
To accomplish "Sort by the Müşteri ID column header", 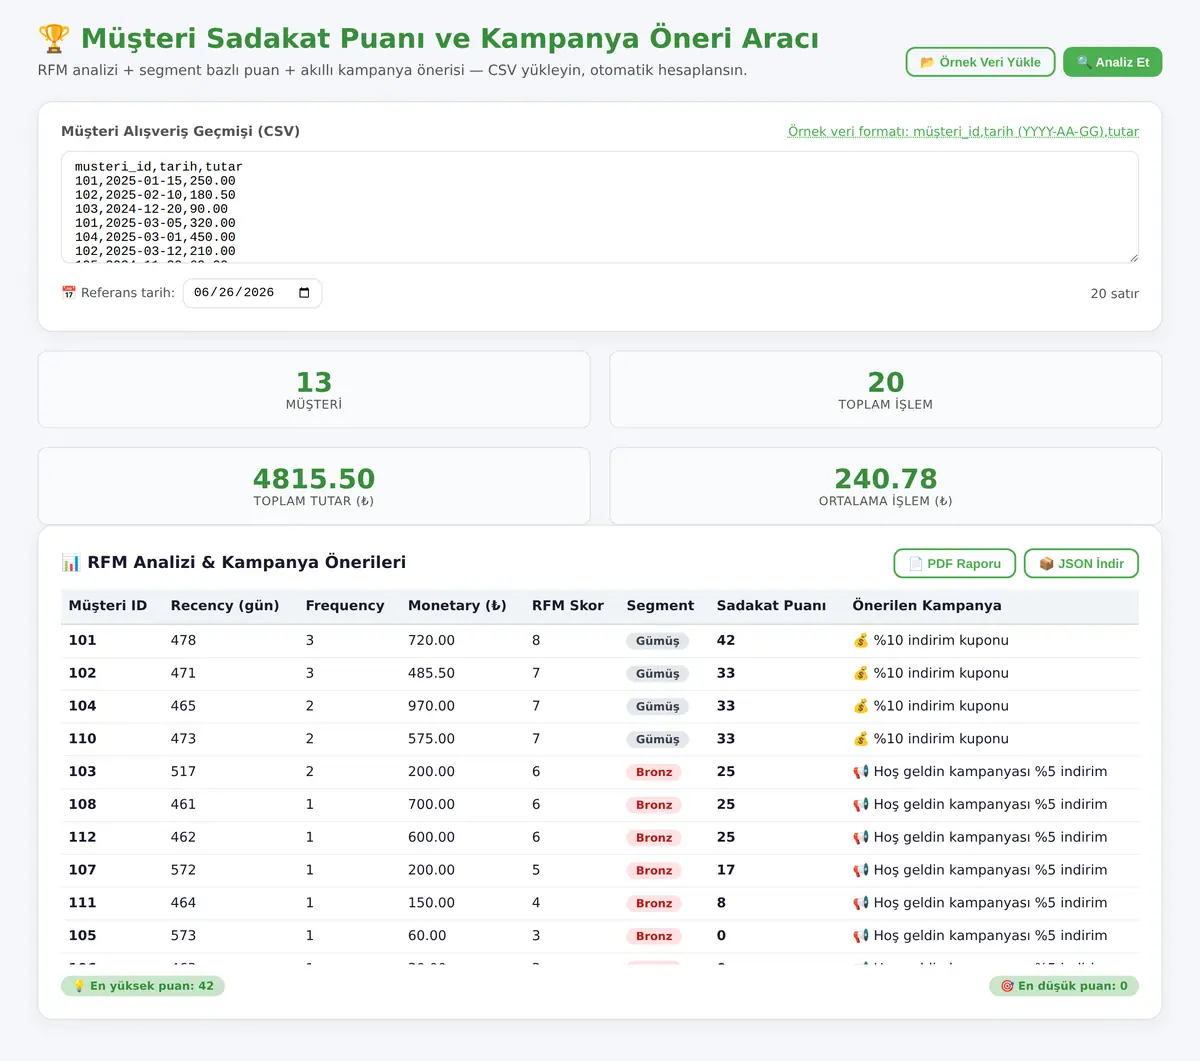I will click(x=108, y=606).
